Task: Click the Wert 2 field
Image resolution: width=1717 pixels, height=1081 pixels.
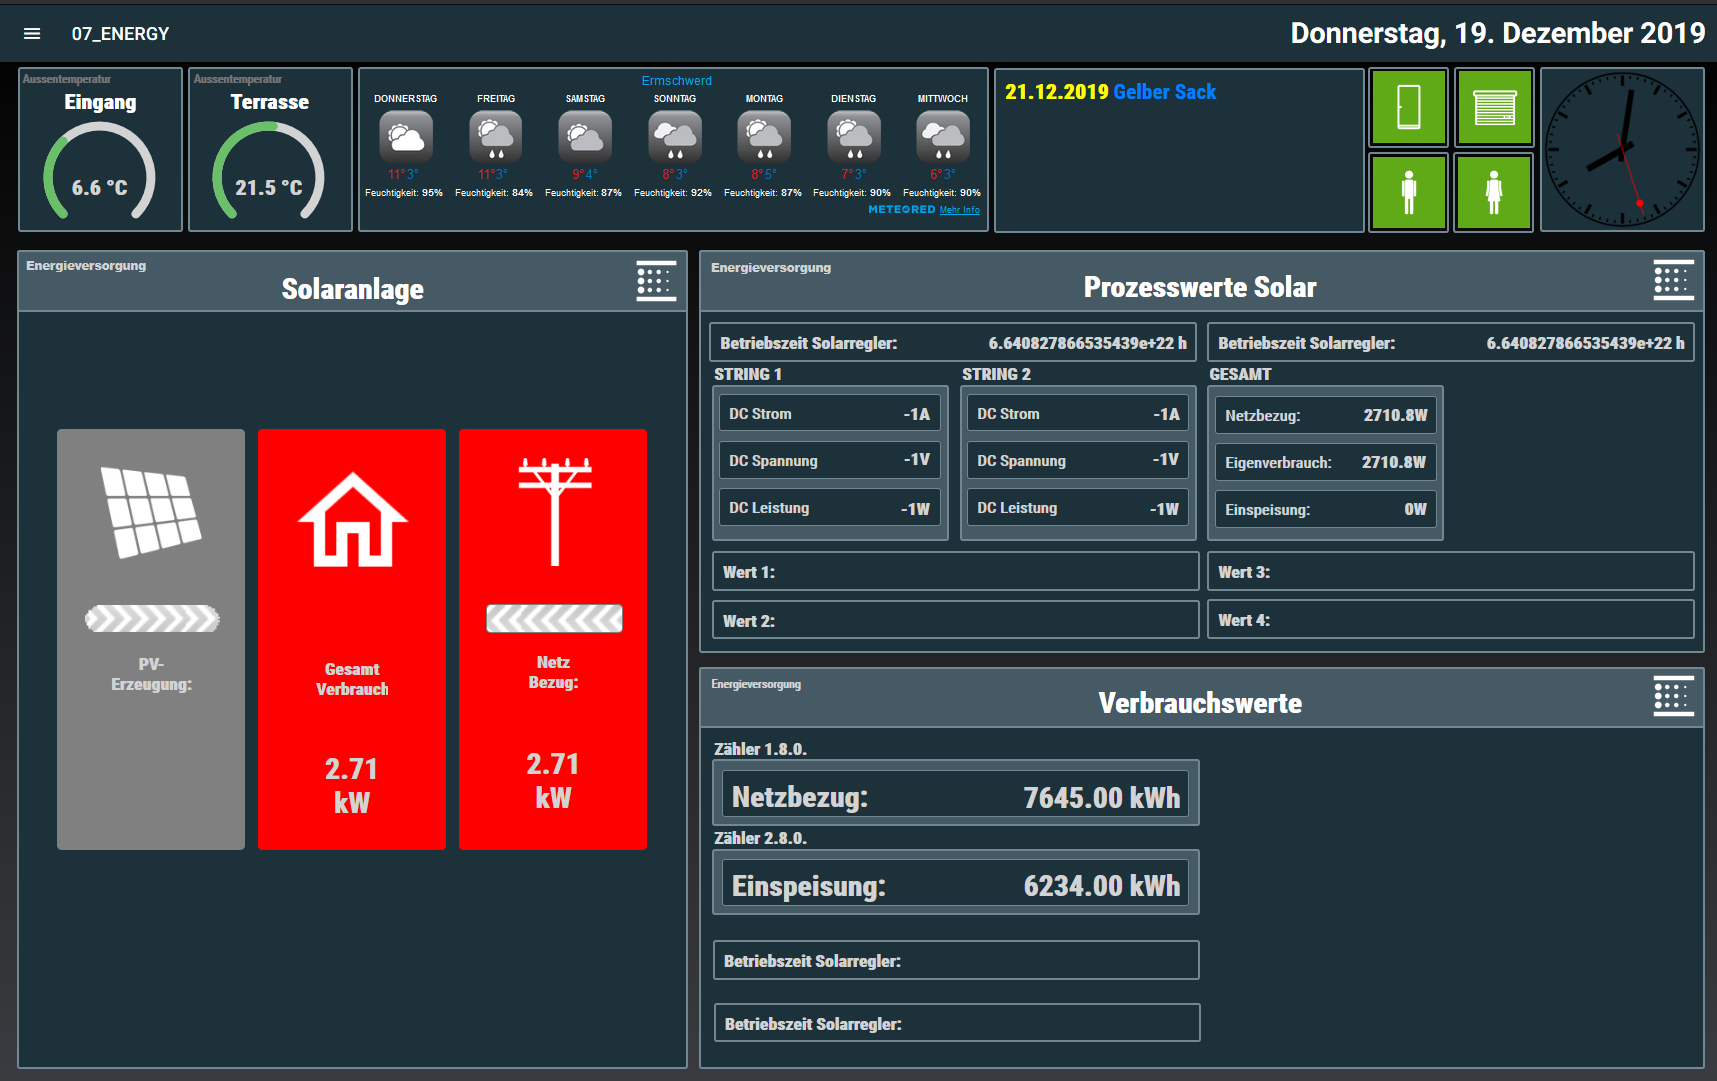Action: (x=955, y=620)
